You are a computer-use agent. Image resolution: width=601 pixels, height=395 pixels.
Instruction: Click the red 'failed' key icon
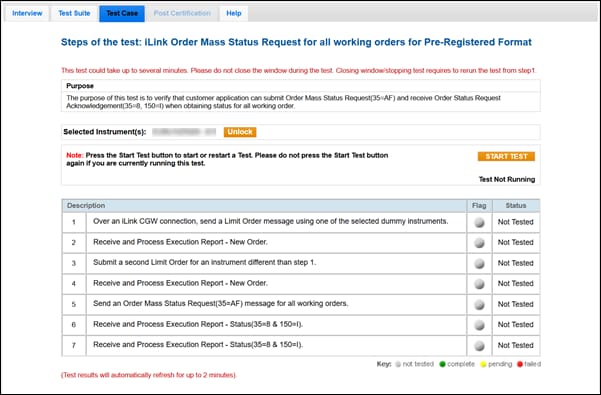pos(520,364)
